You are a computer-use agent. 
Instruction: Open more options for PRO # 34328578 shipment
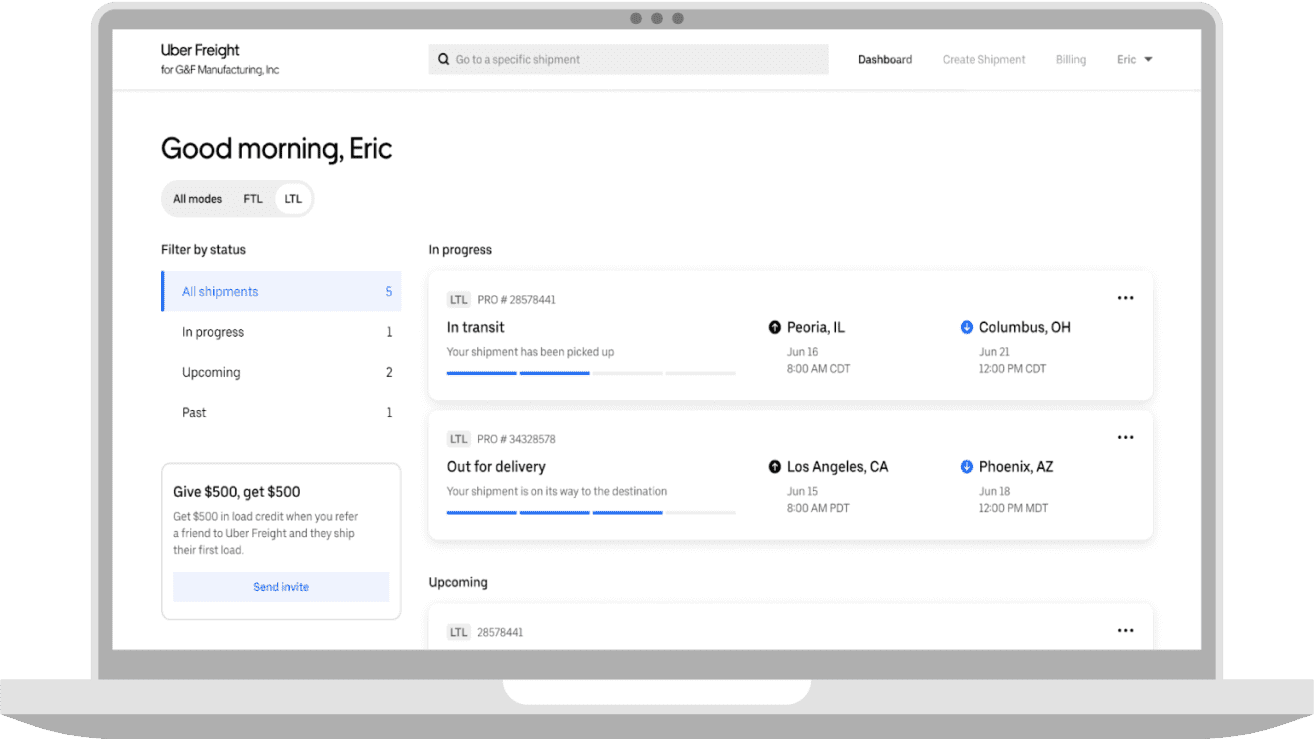[1125, 437]
